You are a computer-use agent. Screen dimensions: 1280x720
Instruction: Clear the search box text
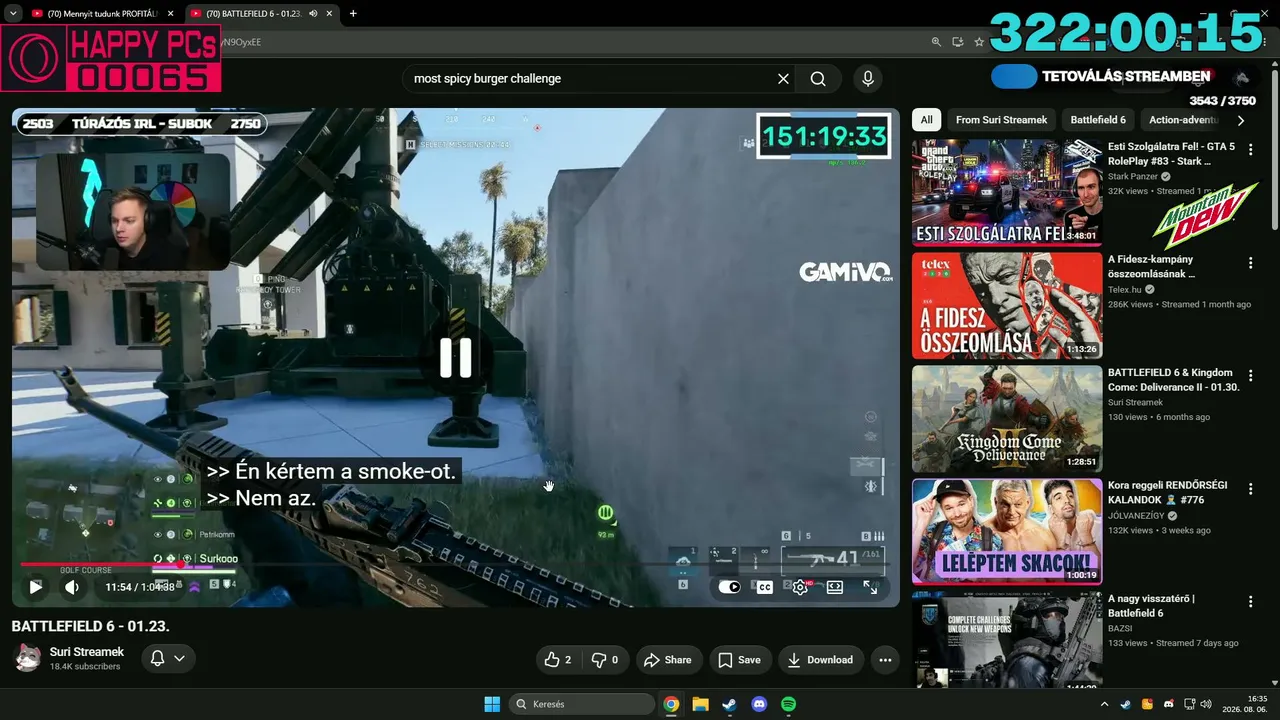[x=783, y=79]
